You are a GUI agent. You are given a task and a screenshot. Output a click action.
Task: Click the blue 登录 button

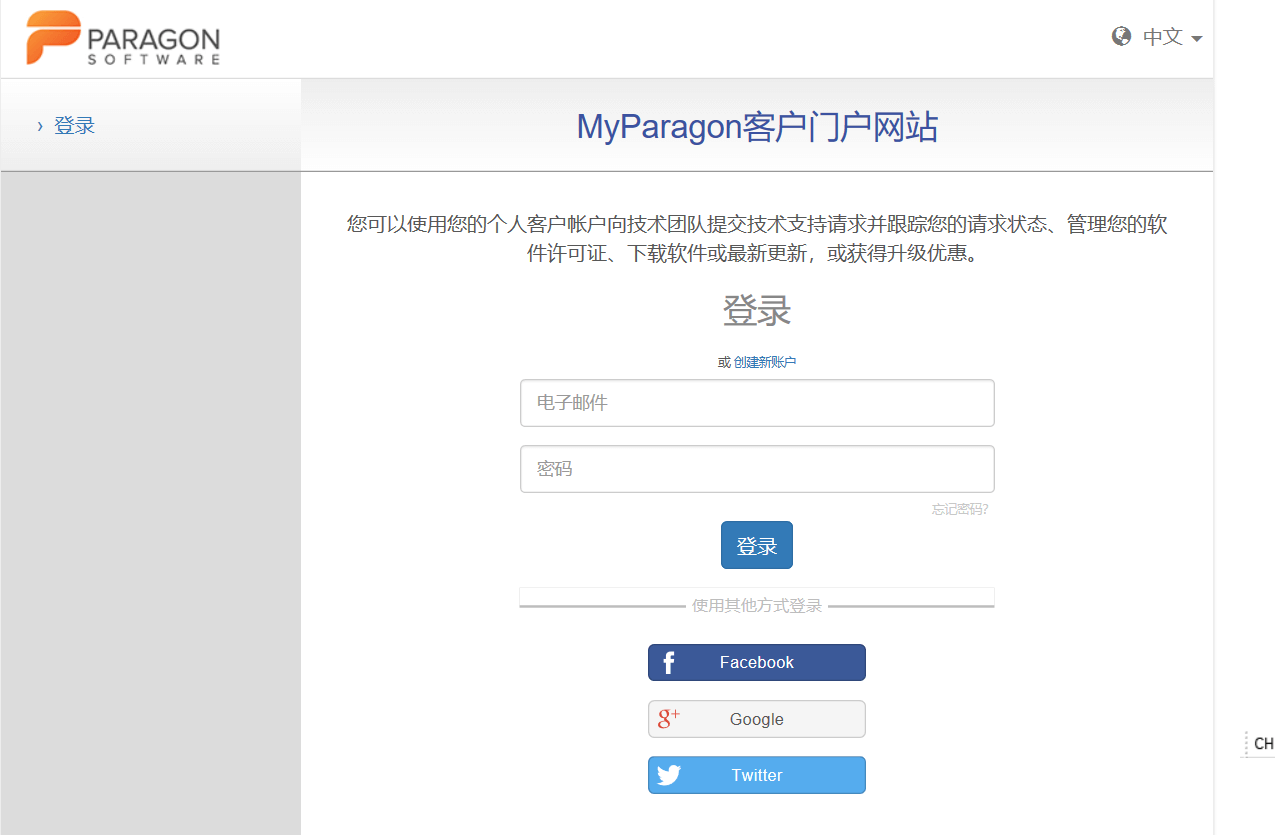[757, 545]
